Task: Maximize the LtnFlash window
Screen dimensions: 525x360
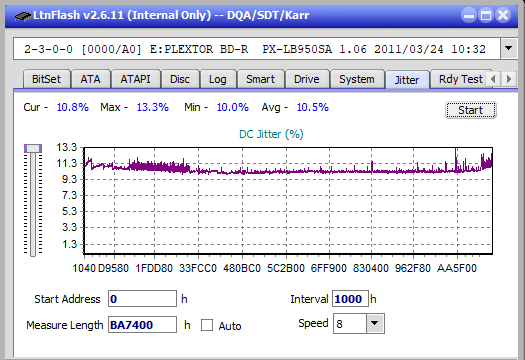Action: 486,15
